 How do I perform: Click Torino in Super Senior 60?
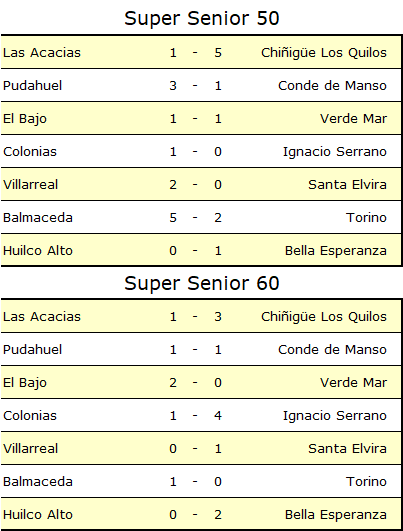366,482
